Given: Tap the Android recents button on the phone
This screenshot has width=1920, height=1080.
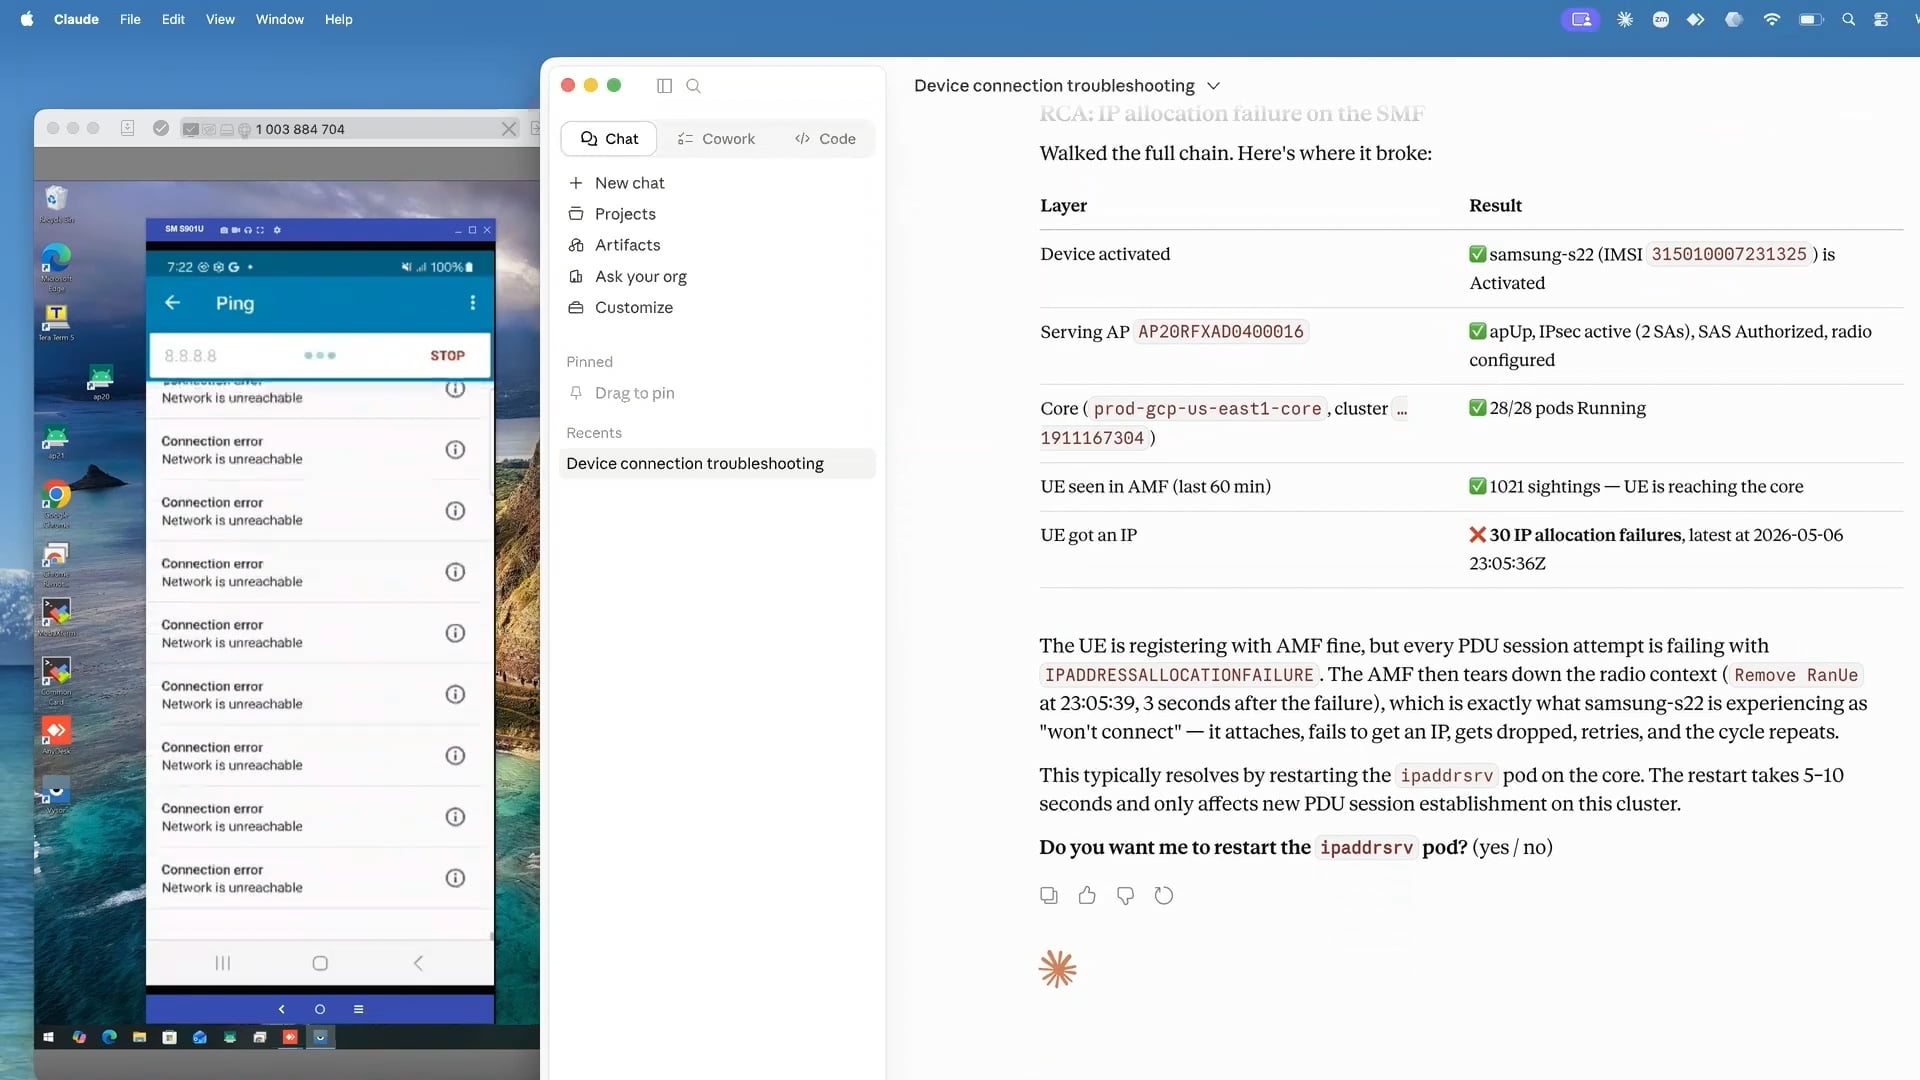Looking at the screenshot, I should coord(223,963).
